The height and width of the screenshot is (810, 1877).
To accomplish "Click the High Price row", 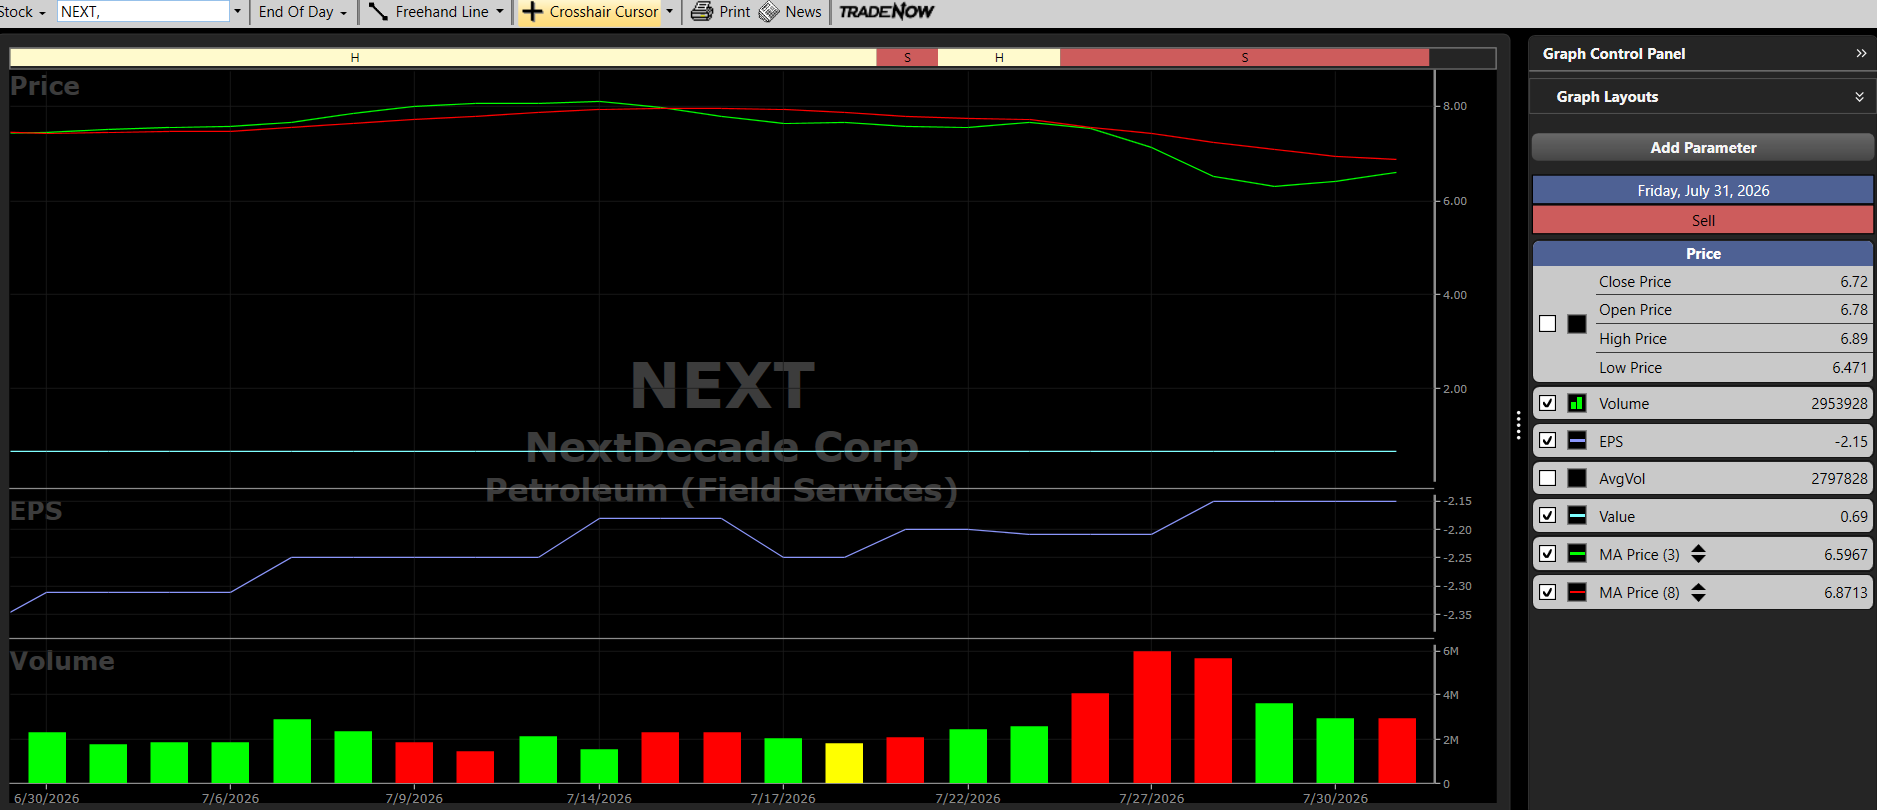I will pyautogui.click(x=1732, y=339).
